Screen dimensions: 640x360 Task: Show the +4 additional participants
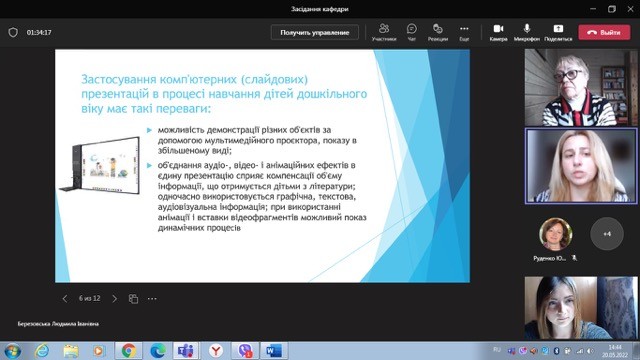pos(607,234)
